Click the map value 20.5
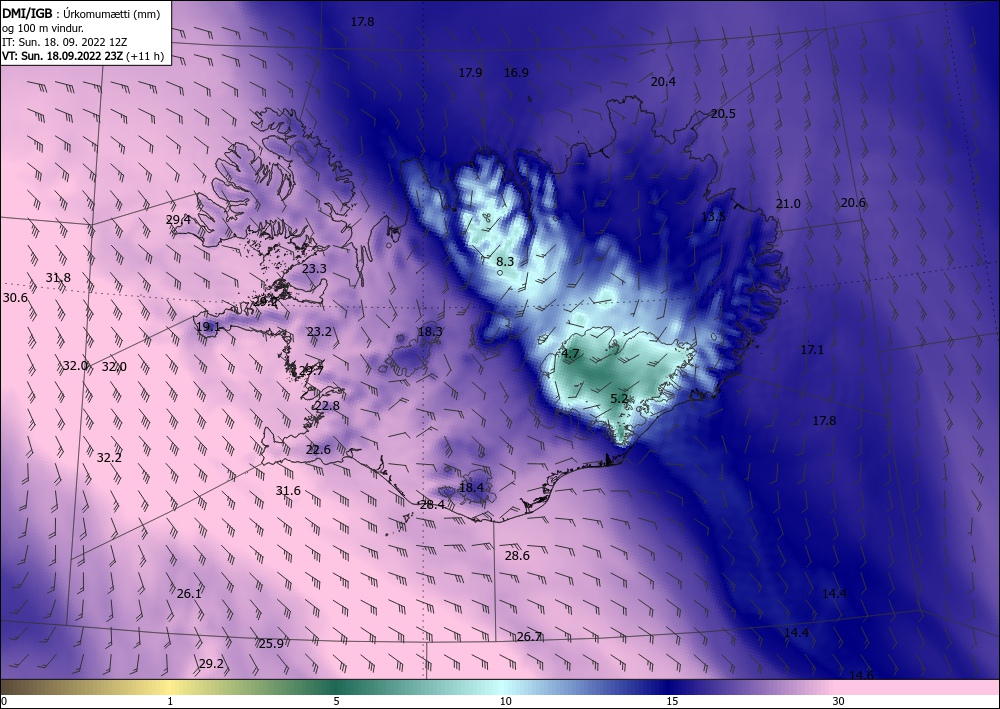This screenshot has width=1000, height=709. pyautogui.click(x=723, y=113)
